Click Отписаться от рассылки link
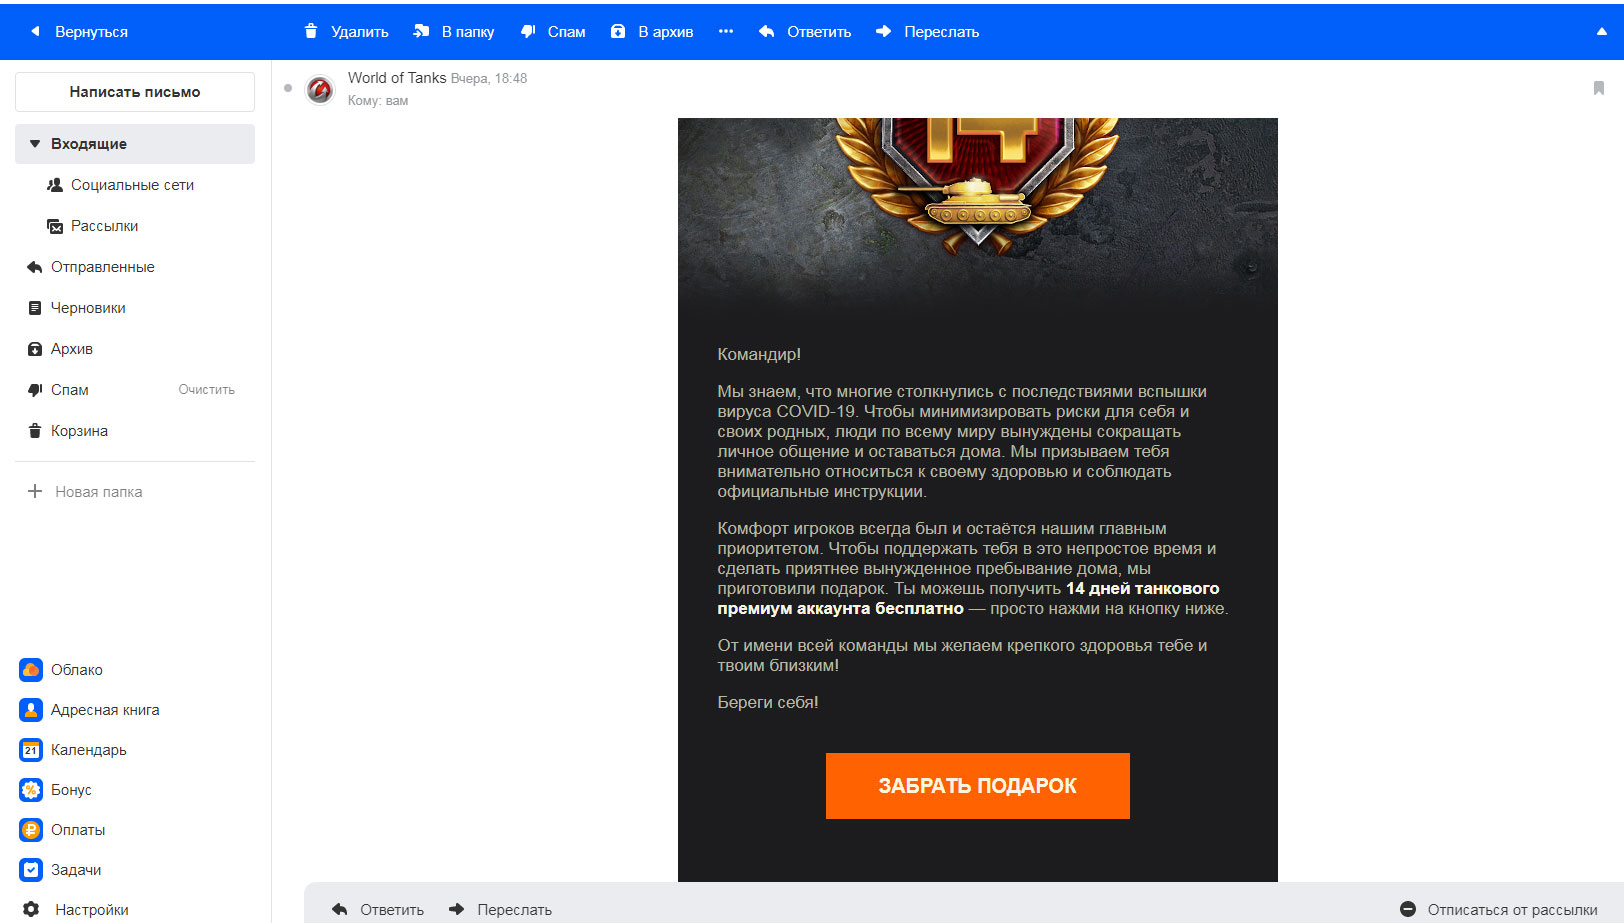 coord(1512,909)
